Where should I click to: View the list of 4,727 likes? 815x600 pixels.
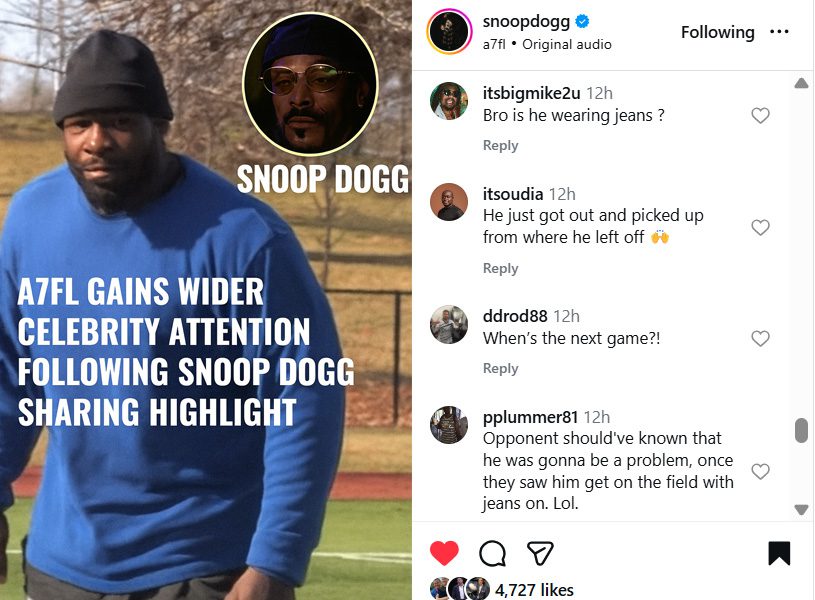(x=534, y=590)
